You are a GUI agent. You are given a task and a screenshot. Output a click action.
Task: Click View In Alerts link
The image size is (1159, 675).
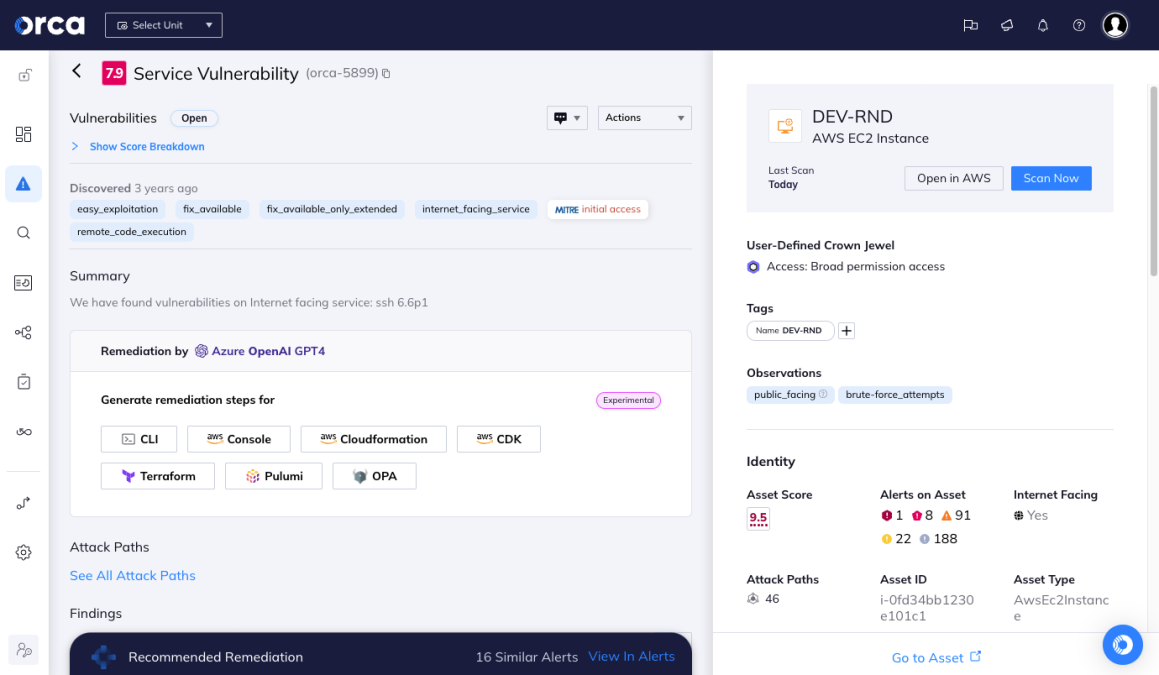631,657
